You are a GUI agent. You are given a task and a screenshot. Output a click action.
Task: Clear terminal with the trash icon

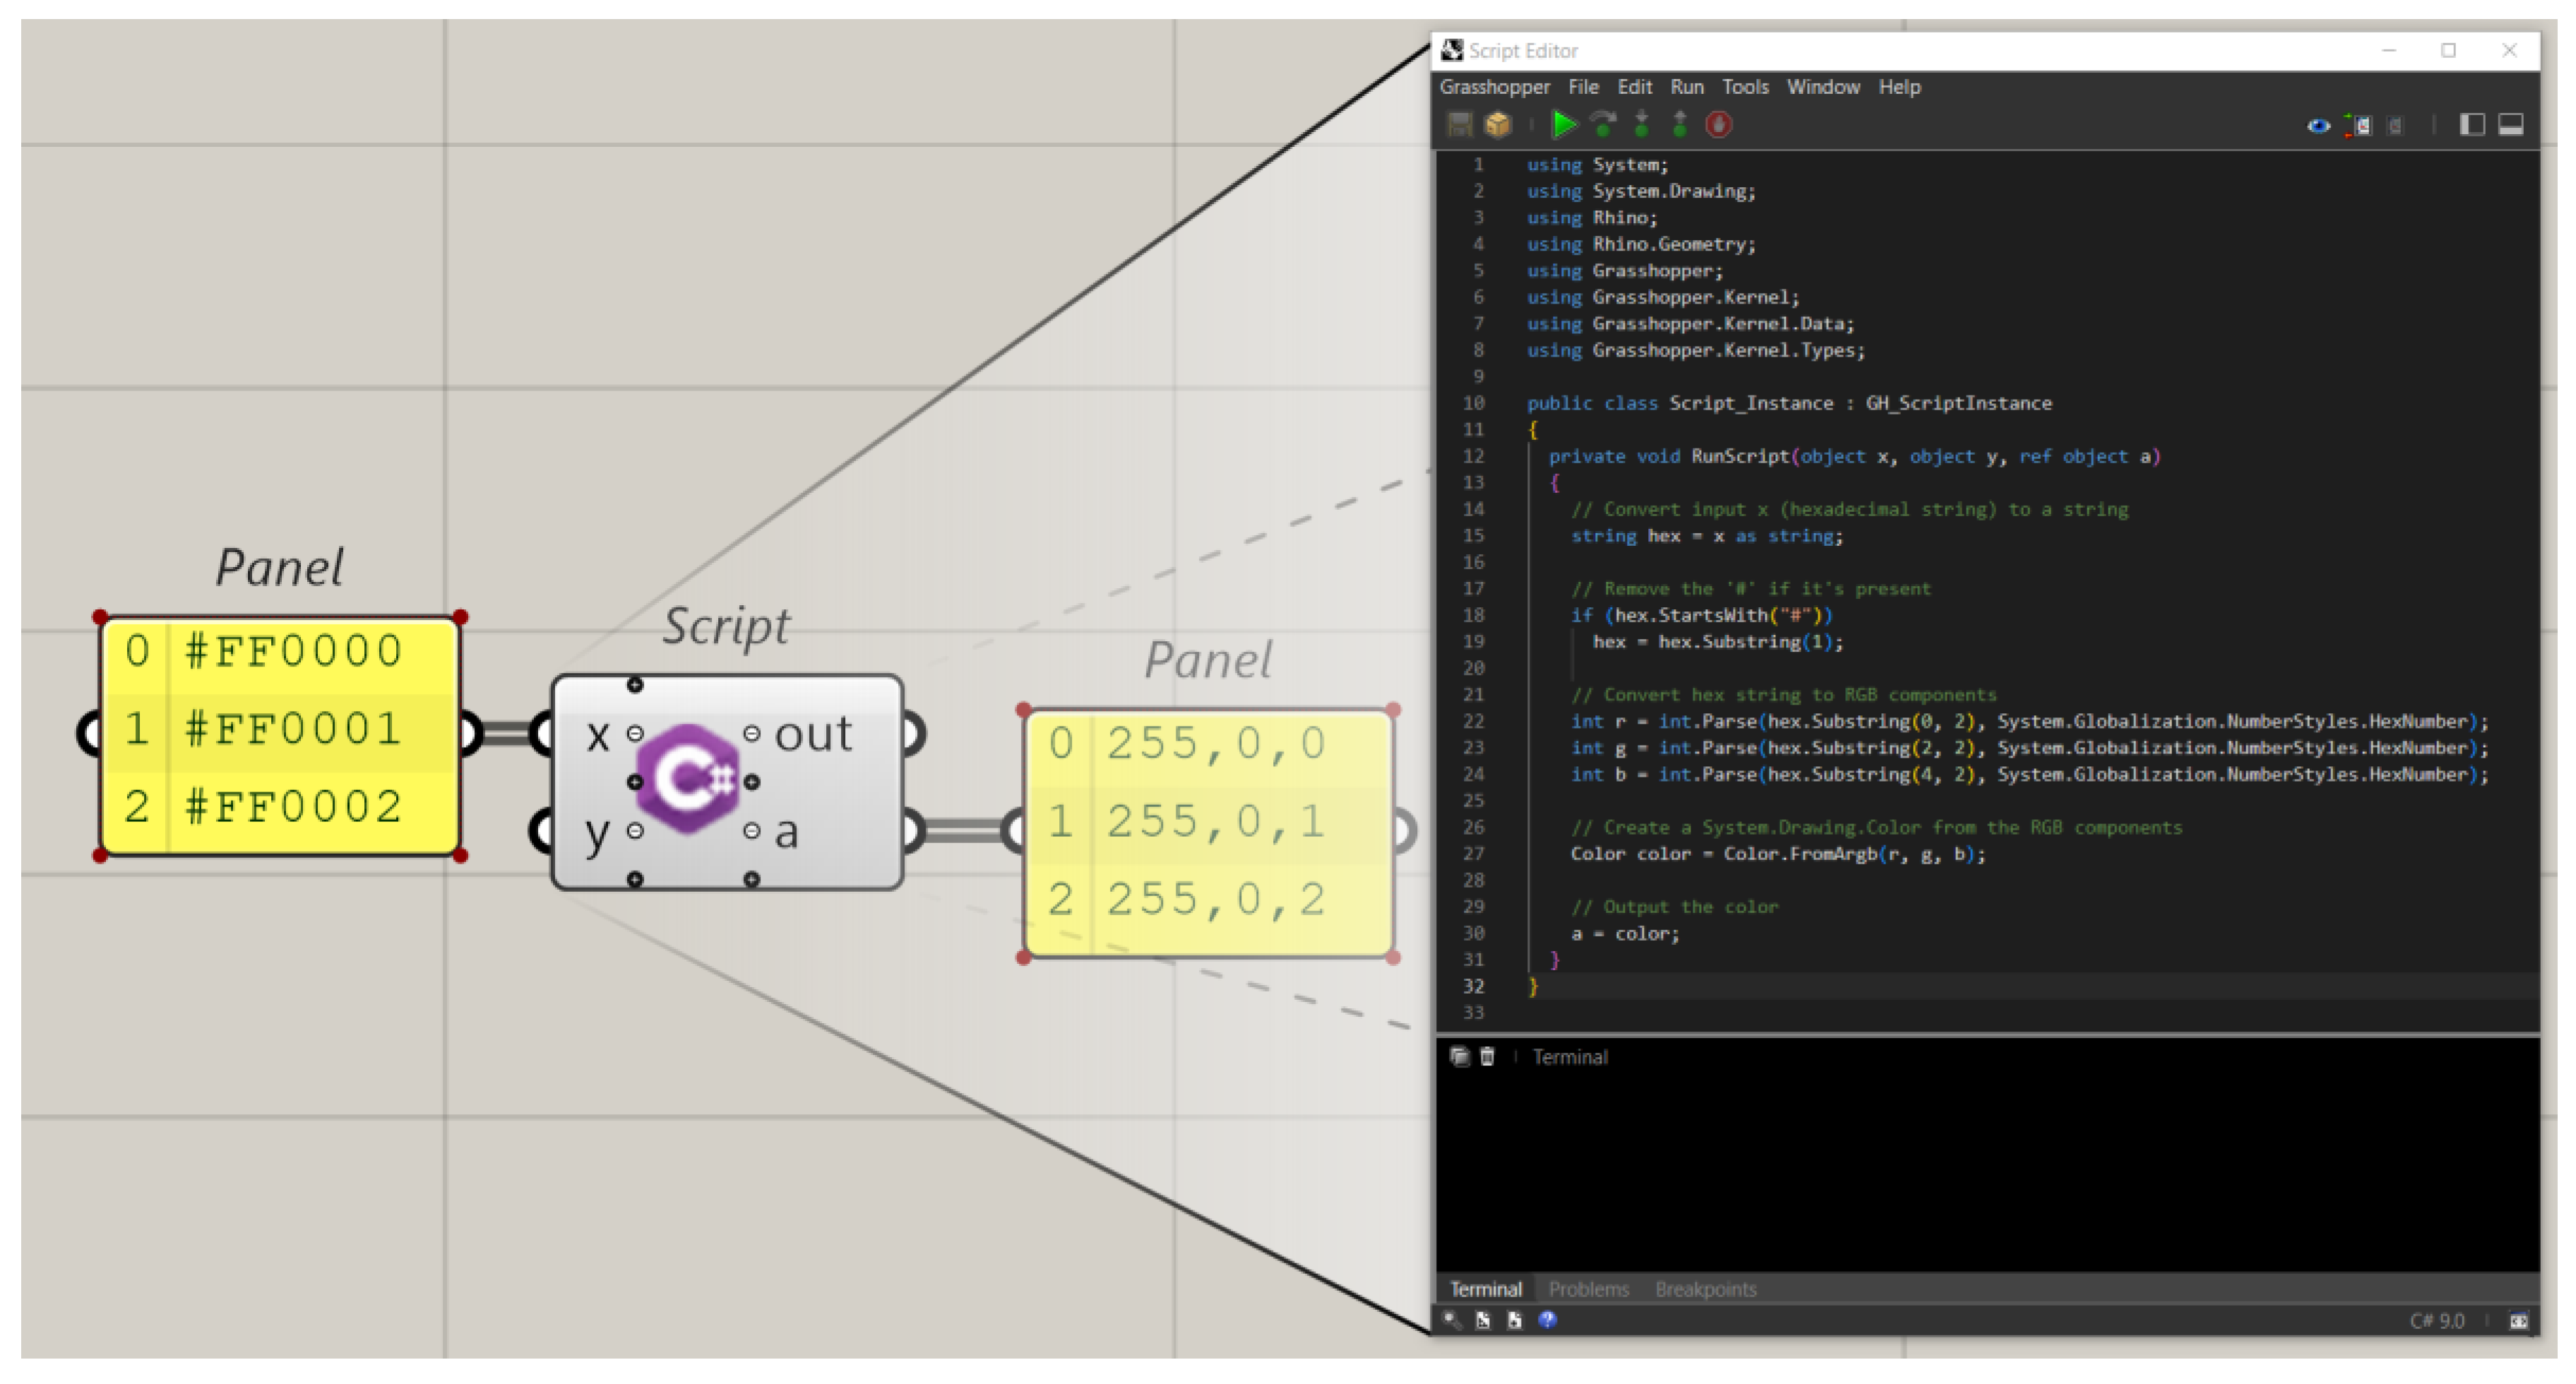click(x=1487, y=1057)
